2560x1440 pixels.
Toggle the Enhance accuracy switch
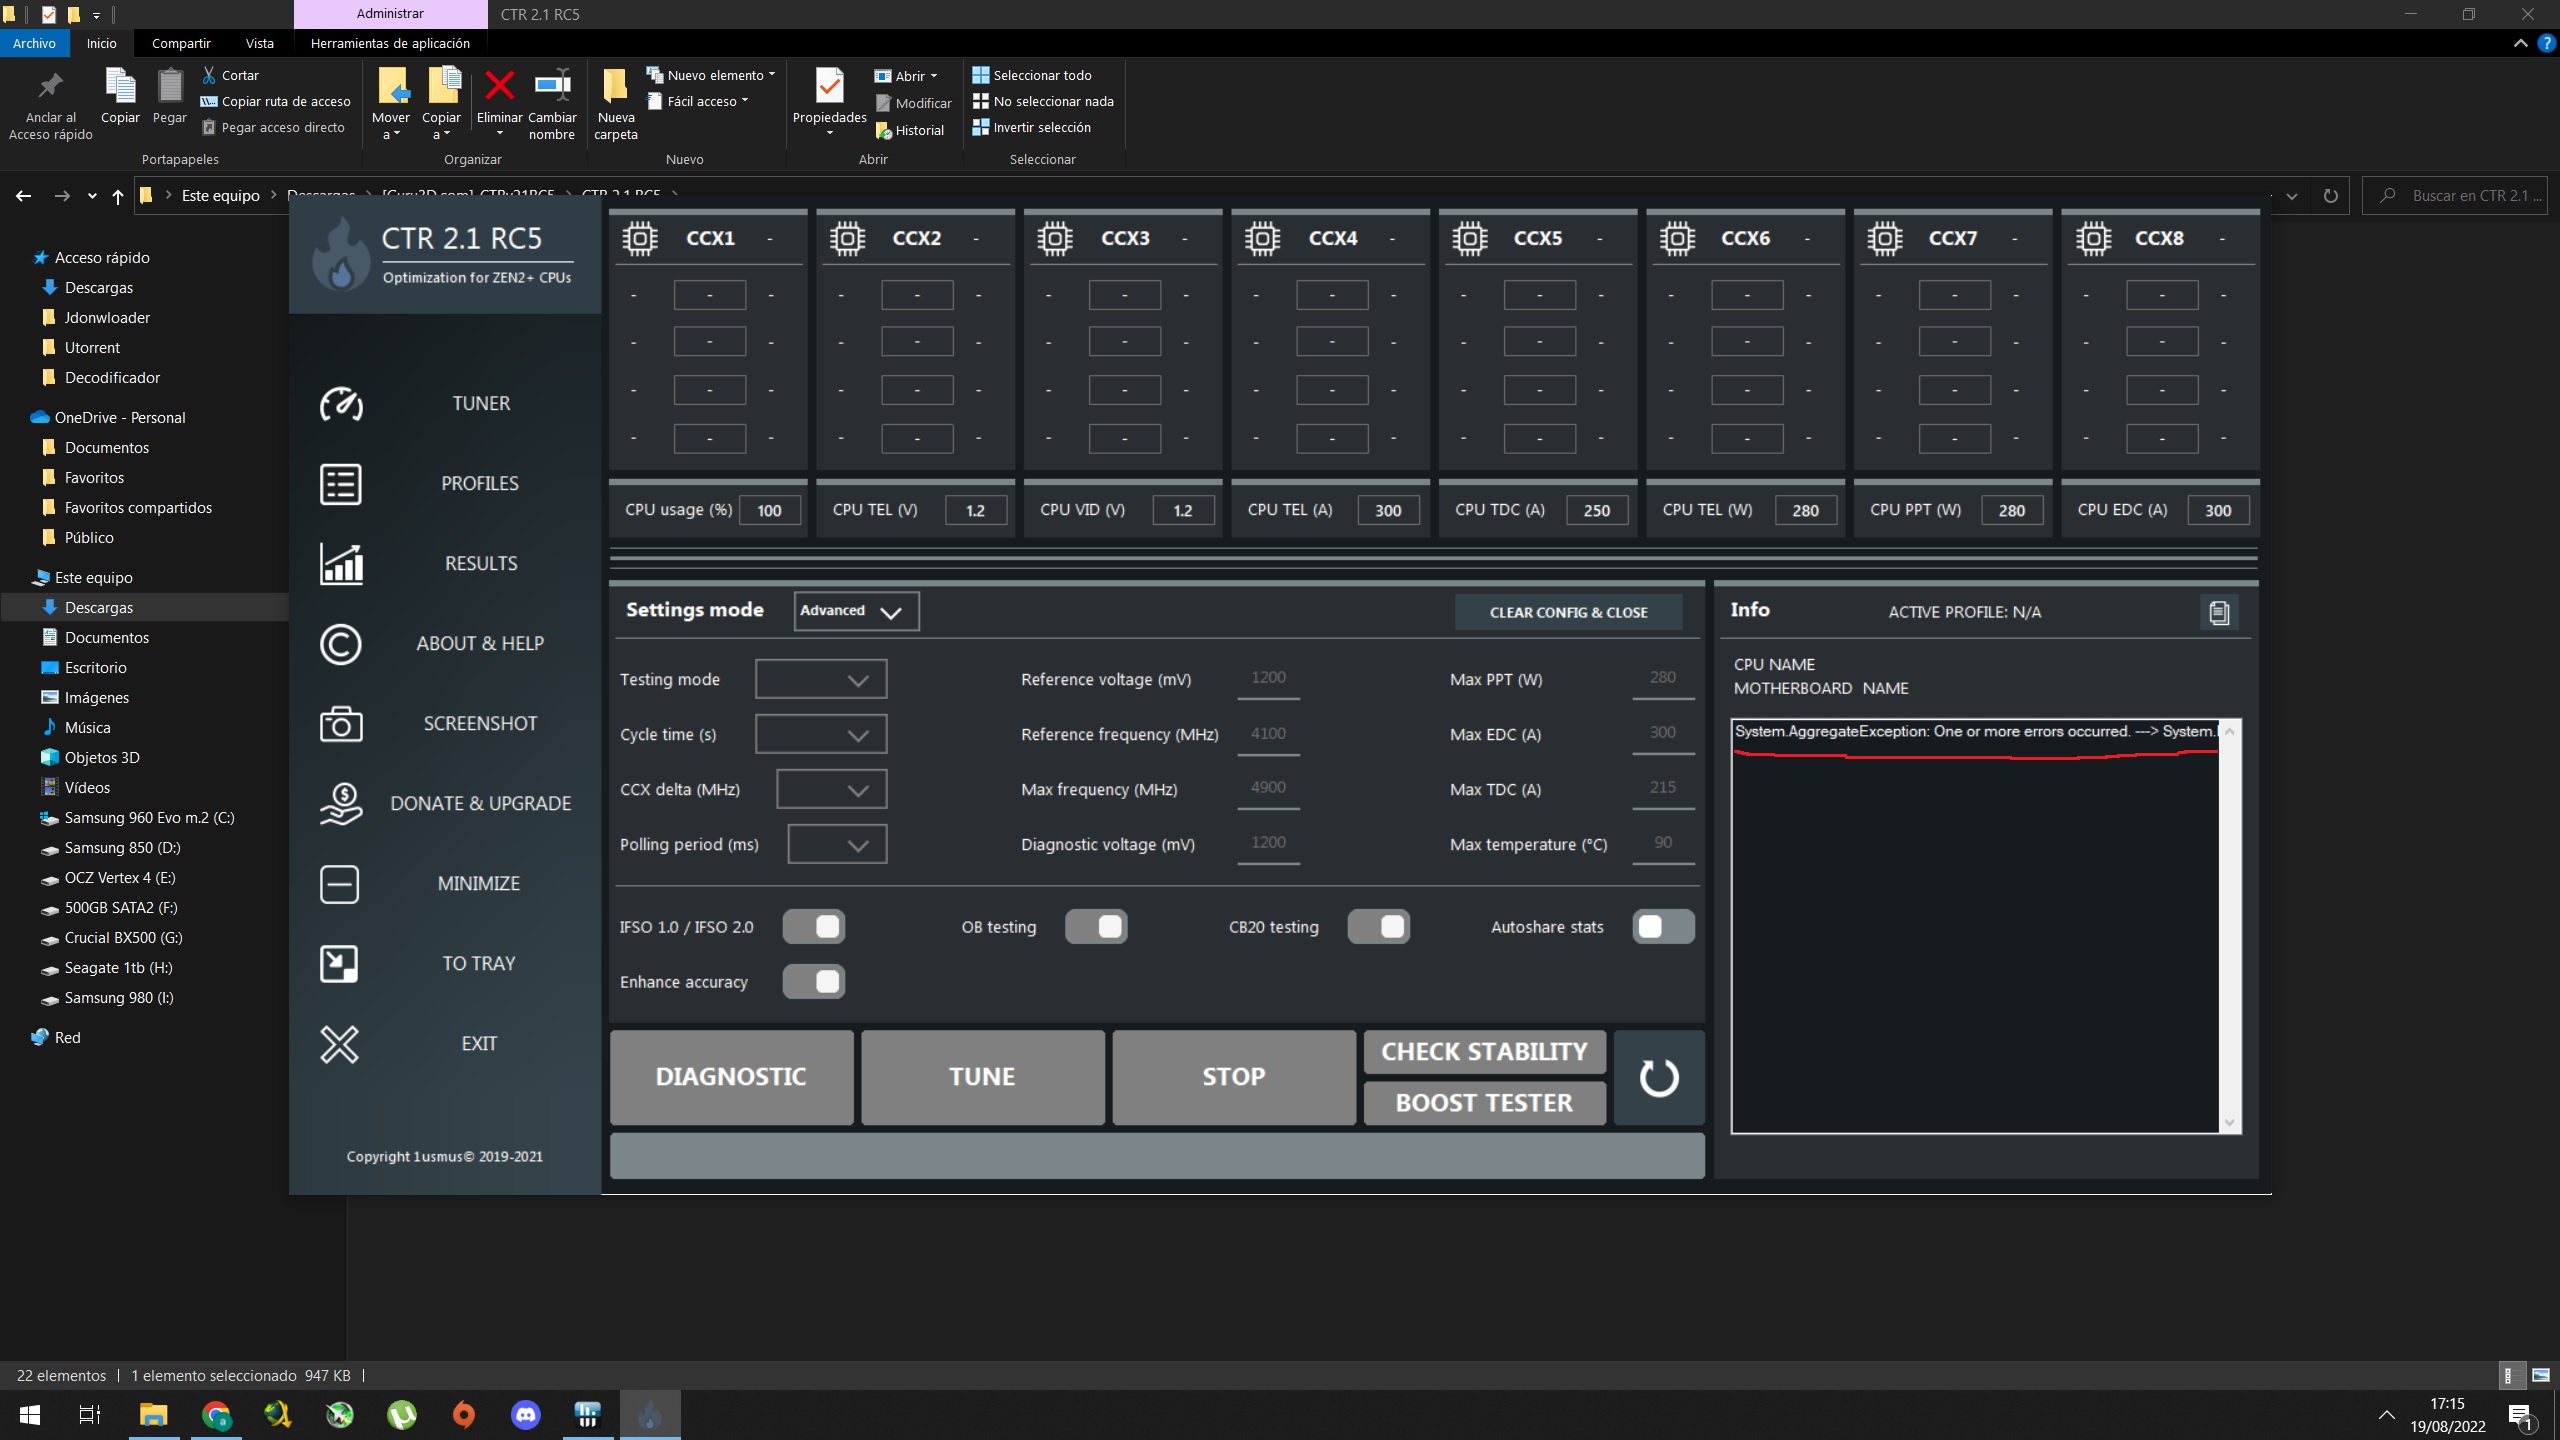click(814, 982)
